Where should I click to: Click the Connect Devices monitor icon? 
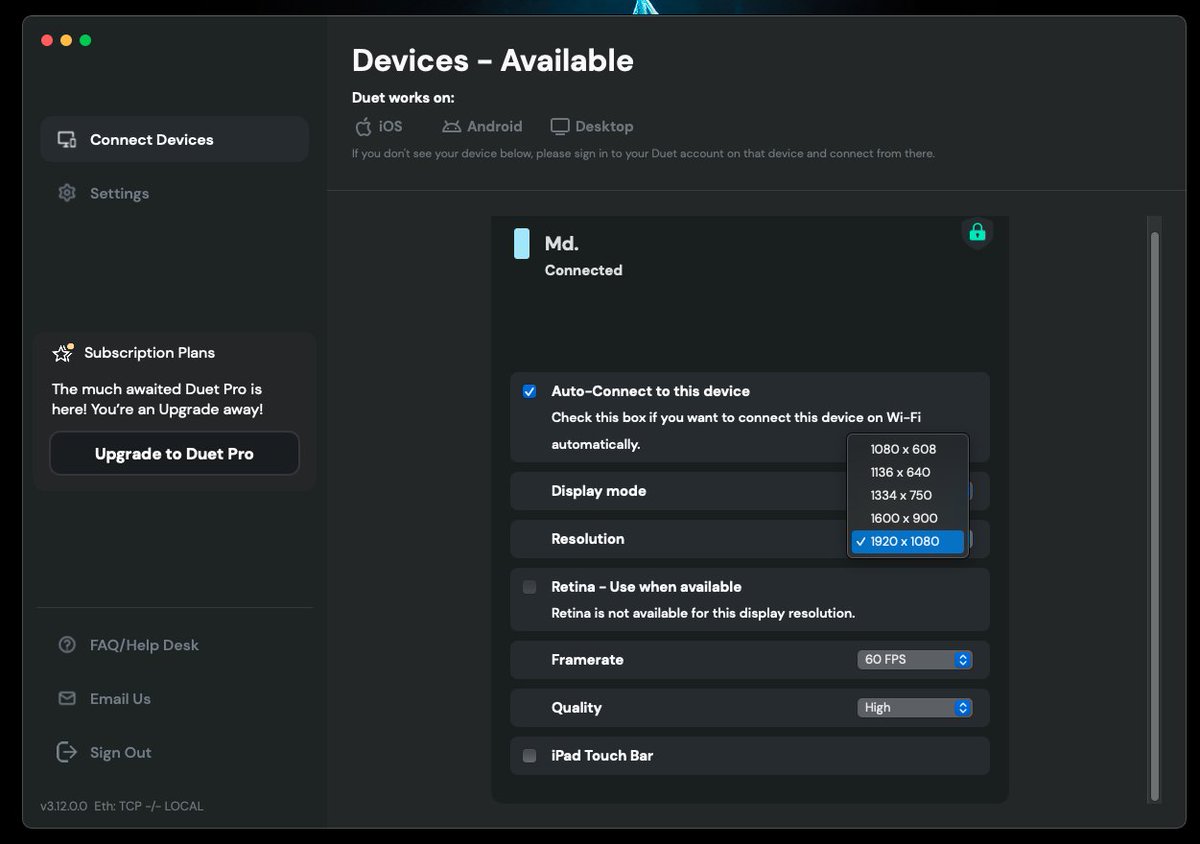tap(67, 140)
